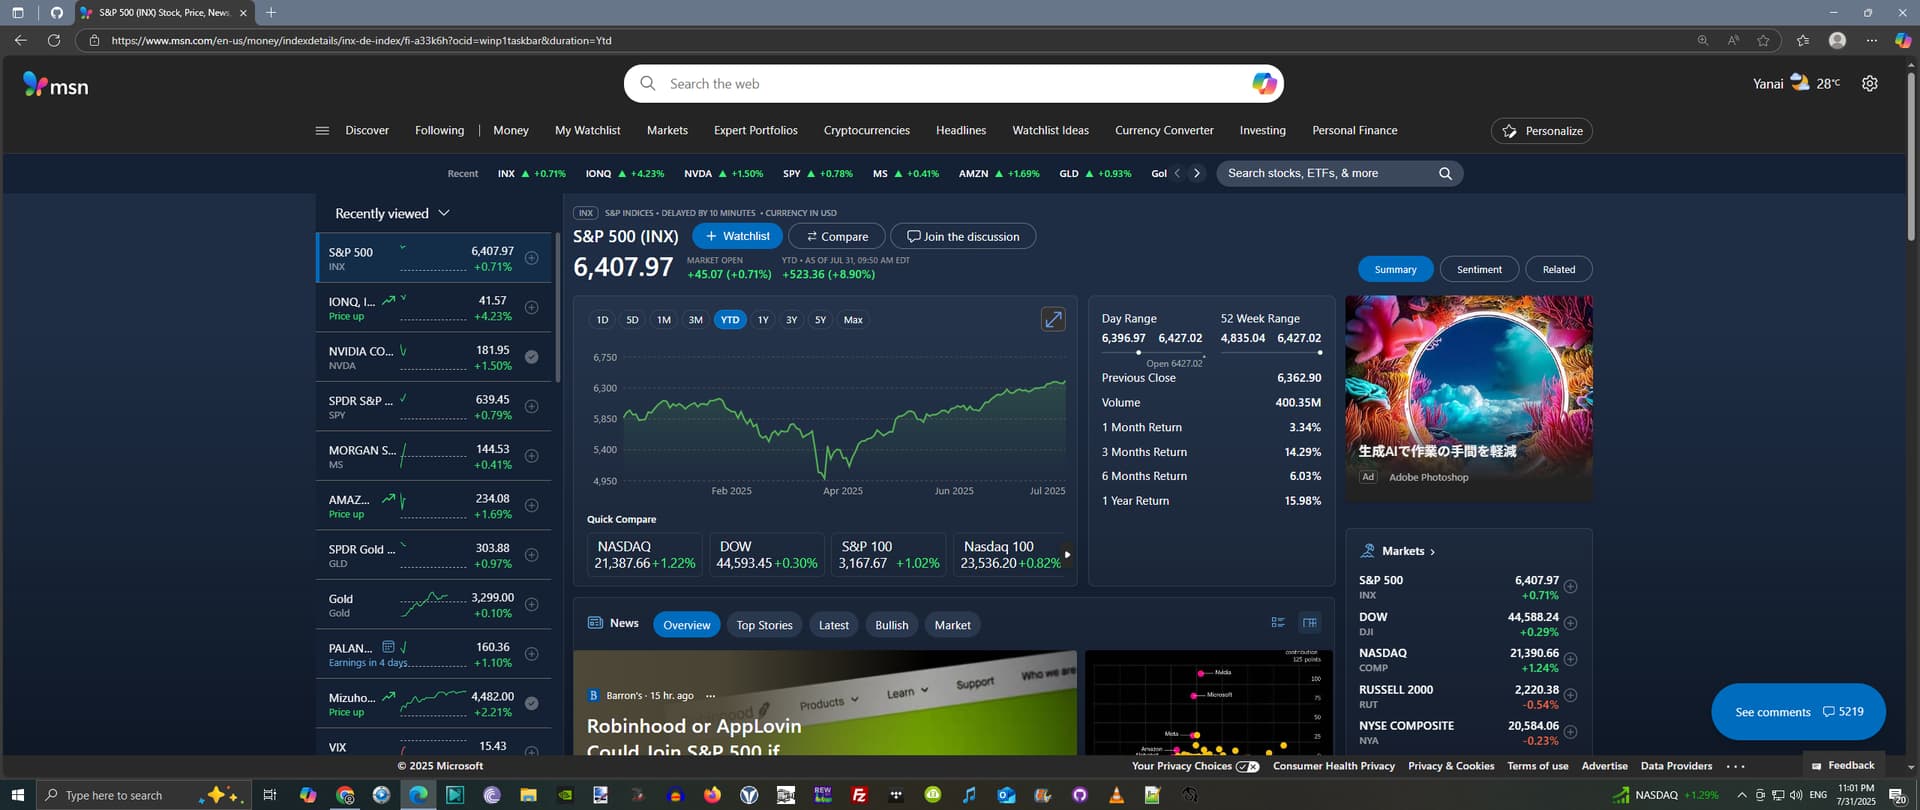Go to My Watchlist tab
1920x810 pixels.
tap(587, 131)
